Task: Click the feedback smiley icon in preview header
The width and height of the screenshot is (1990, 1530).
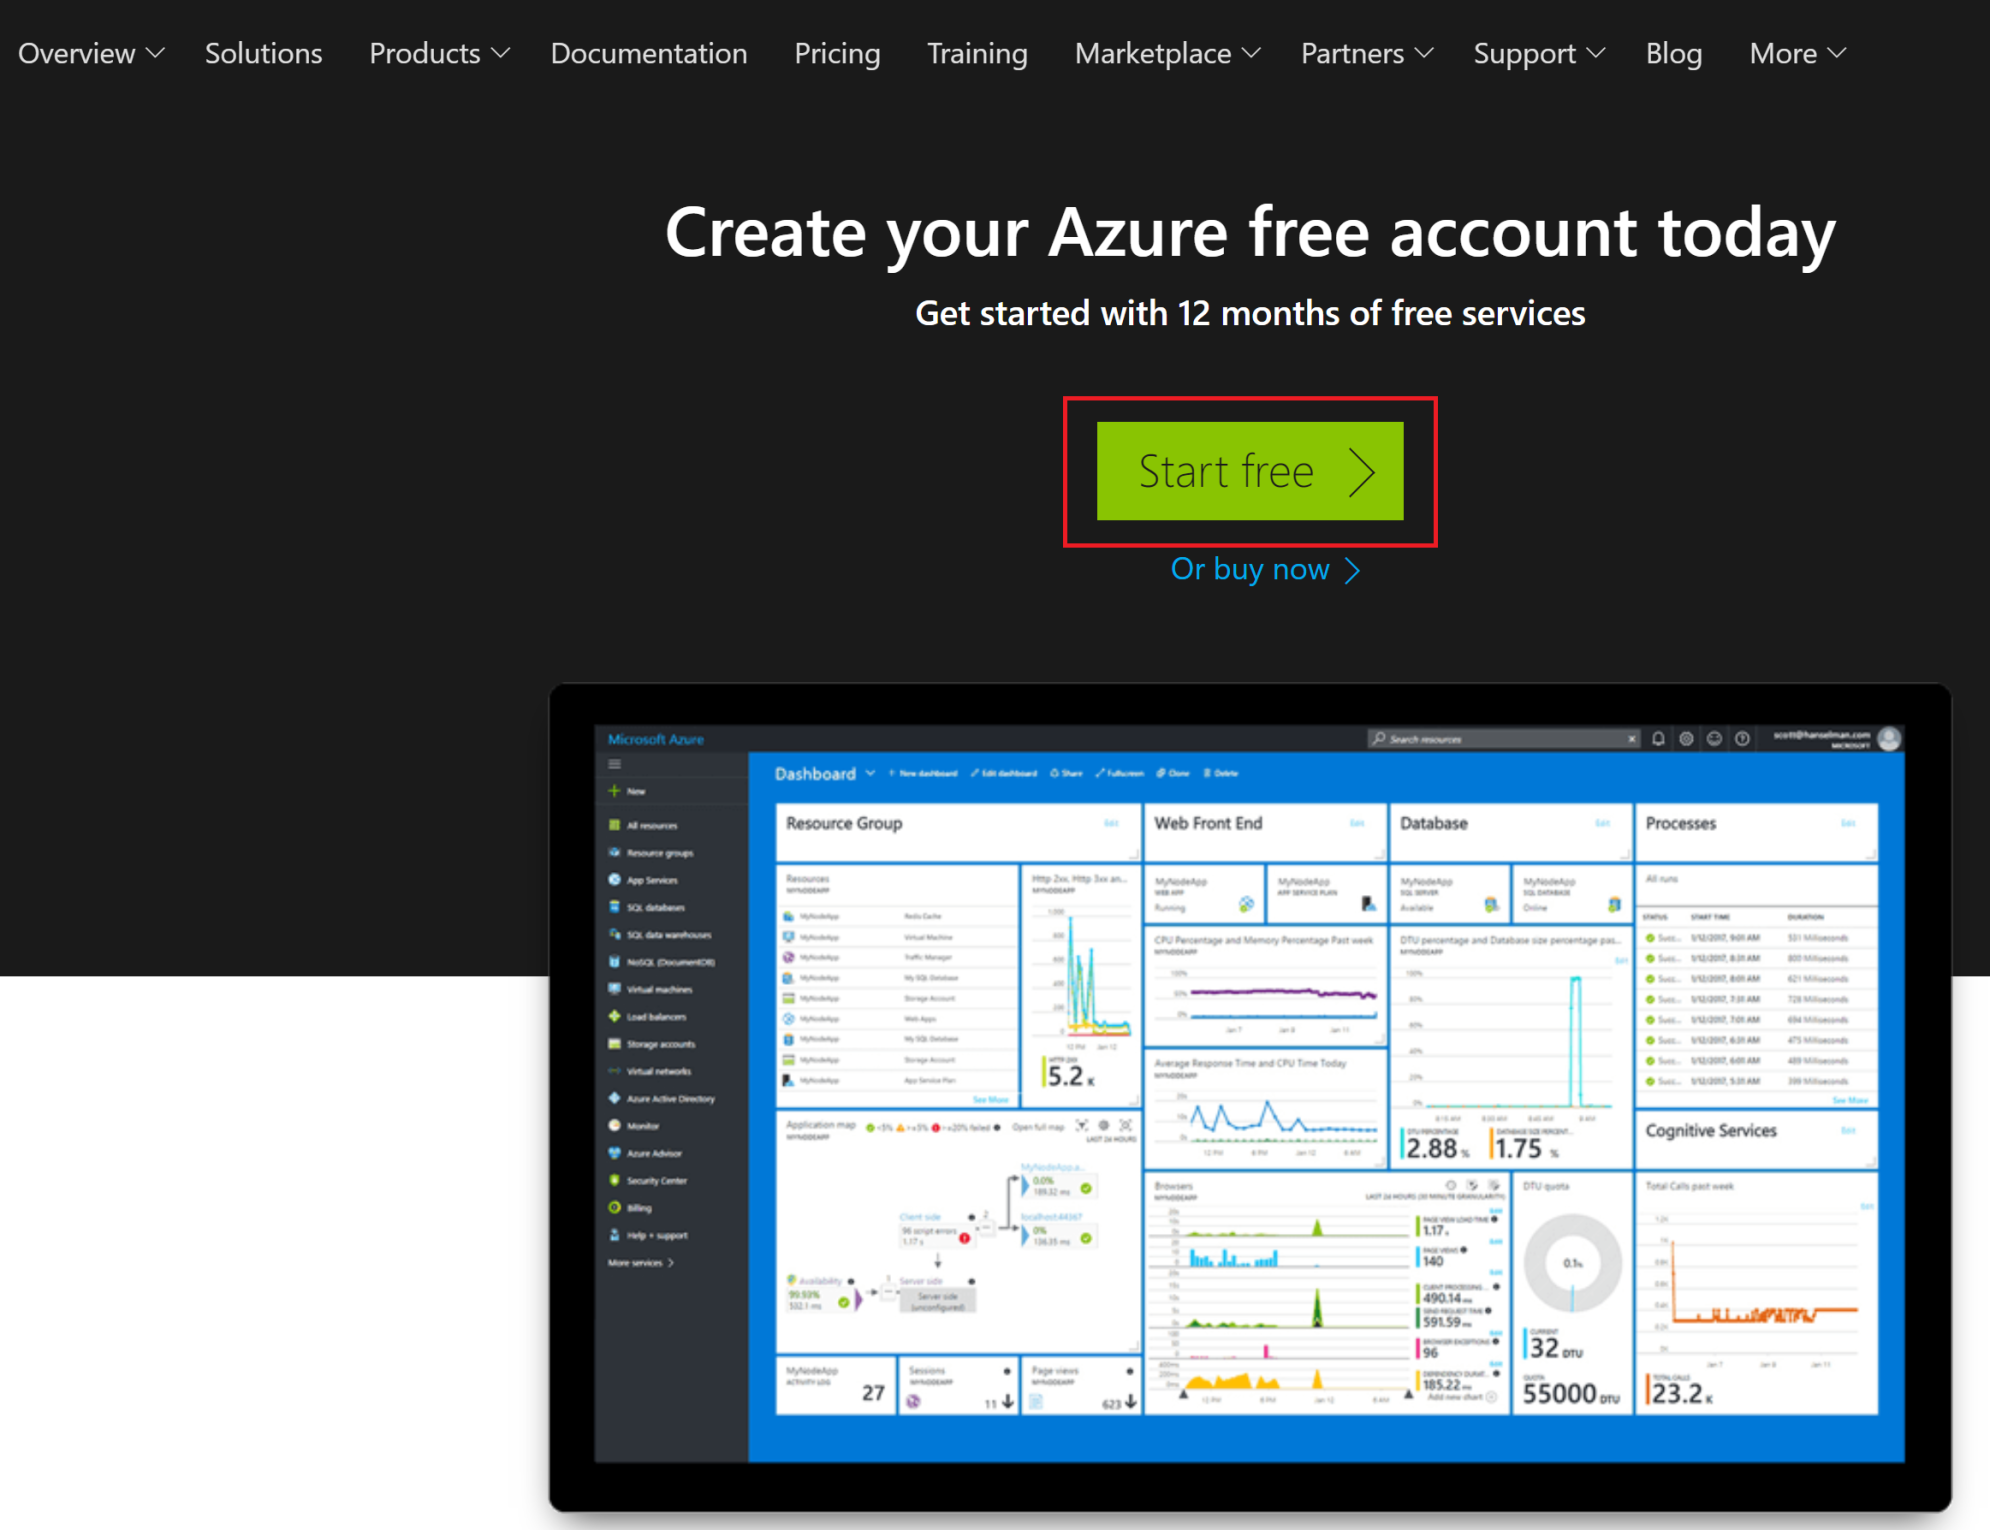Action: (1714, 739)
